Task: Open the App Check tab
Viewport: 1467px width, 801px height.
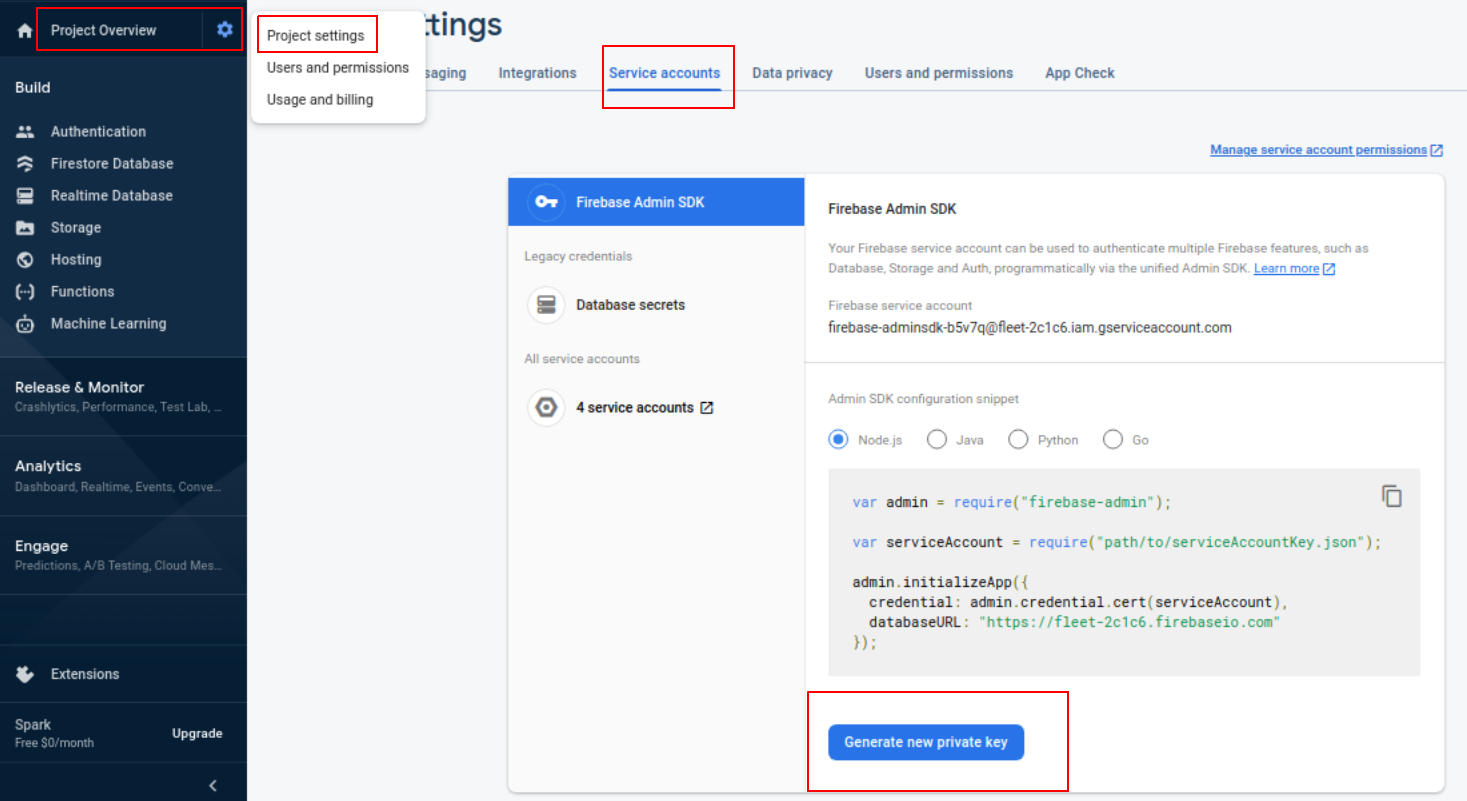Action: pyautogui.click(x=1080, y=73)
